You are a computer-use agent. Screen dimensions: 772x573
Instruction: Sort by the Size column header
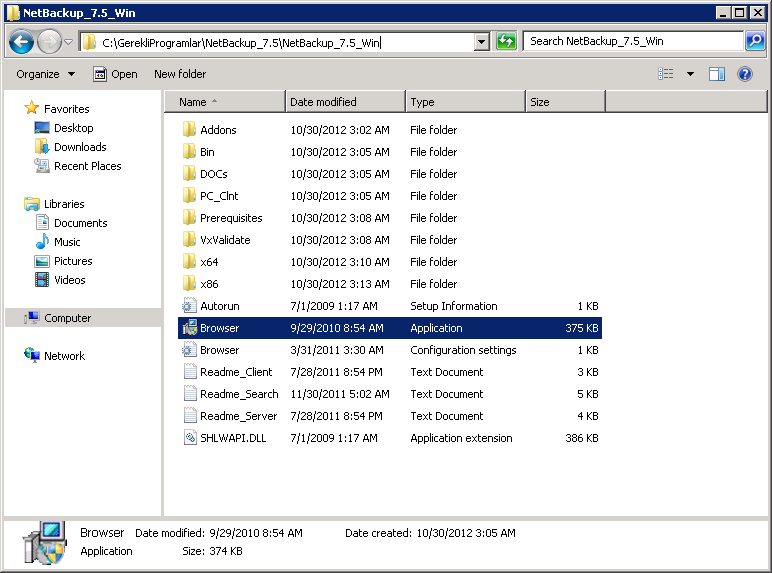566,102
